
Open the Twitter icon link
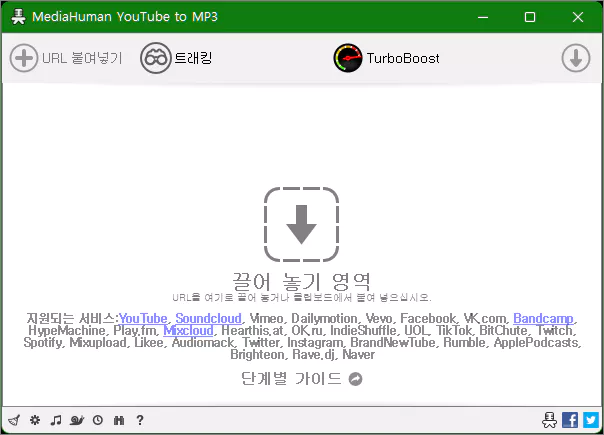[591, 420]
